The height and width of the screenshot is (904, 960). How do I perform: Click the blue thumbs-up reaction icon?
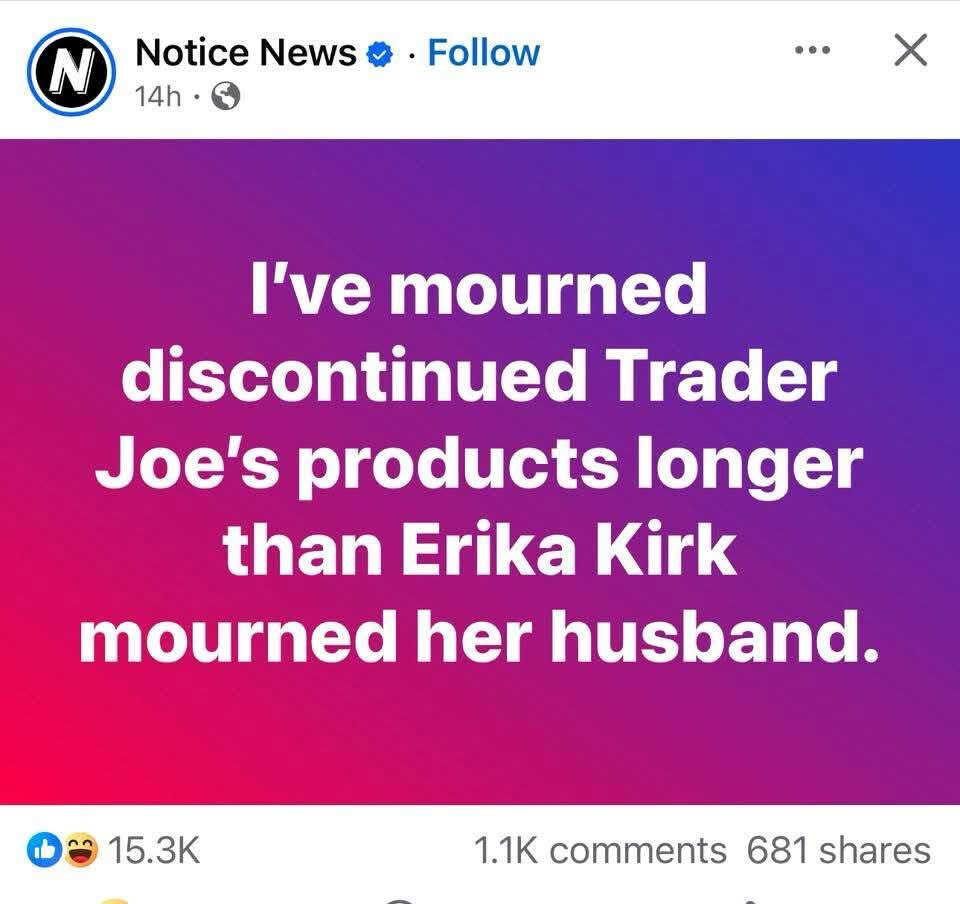point(45,851)
